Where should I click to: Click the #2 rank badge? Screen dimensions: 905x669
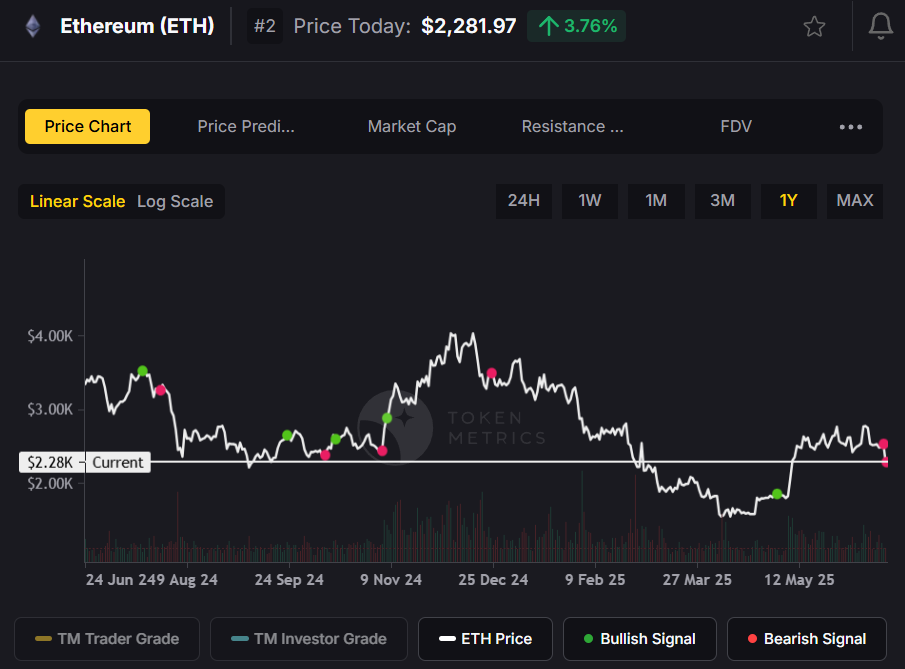(265, 26)
